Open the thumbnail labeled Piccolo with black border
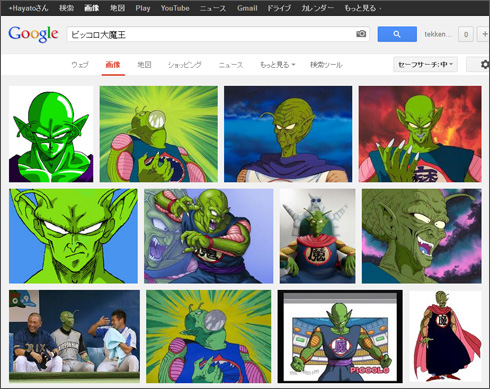 [x=340, y=336]
